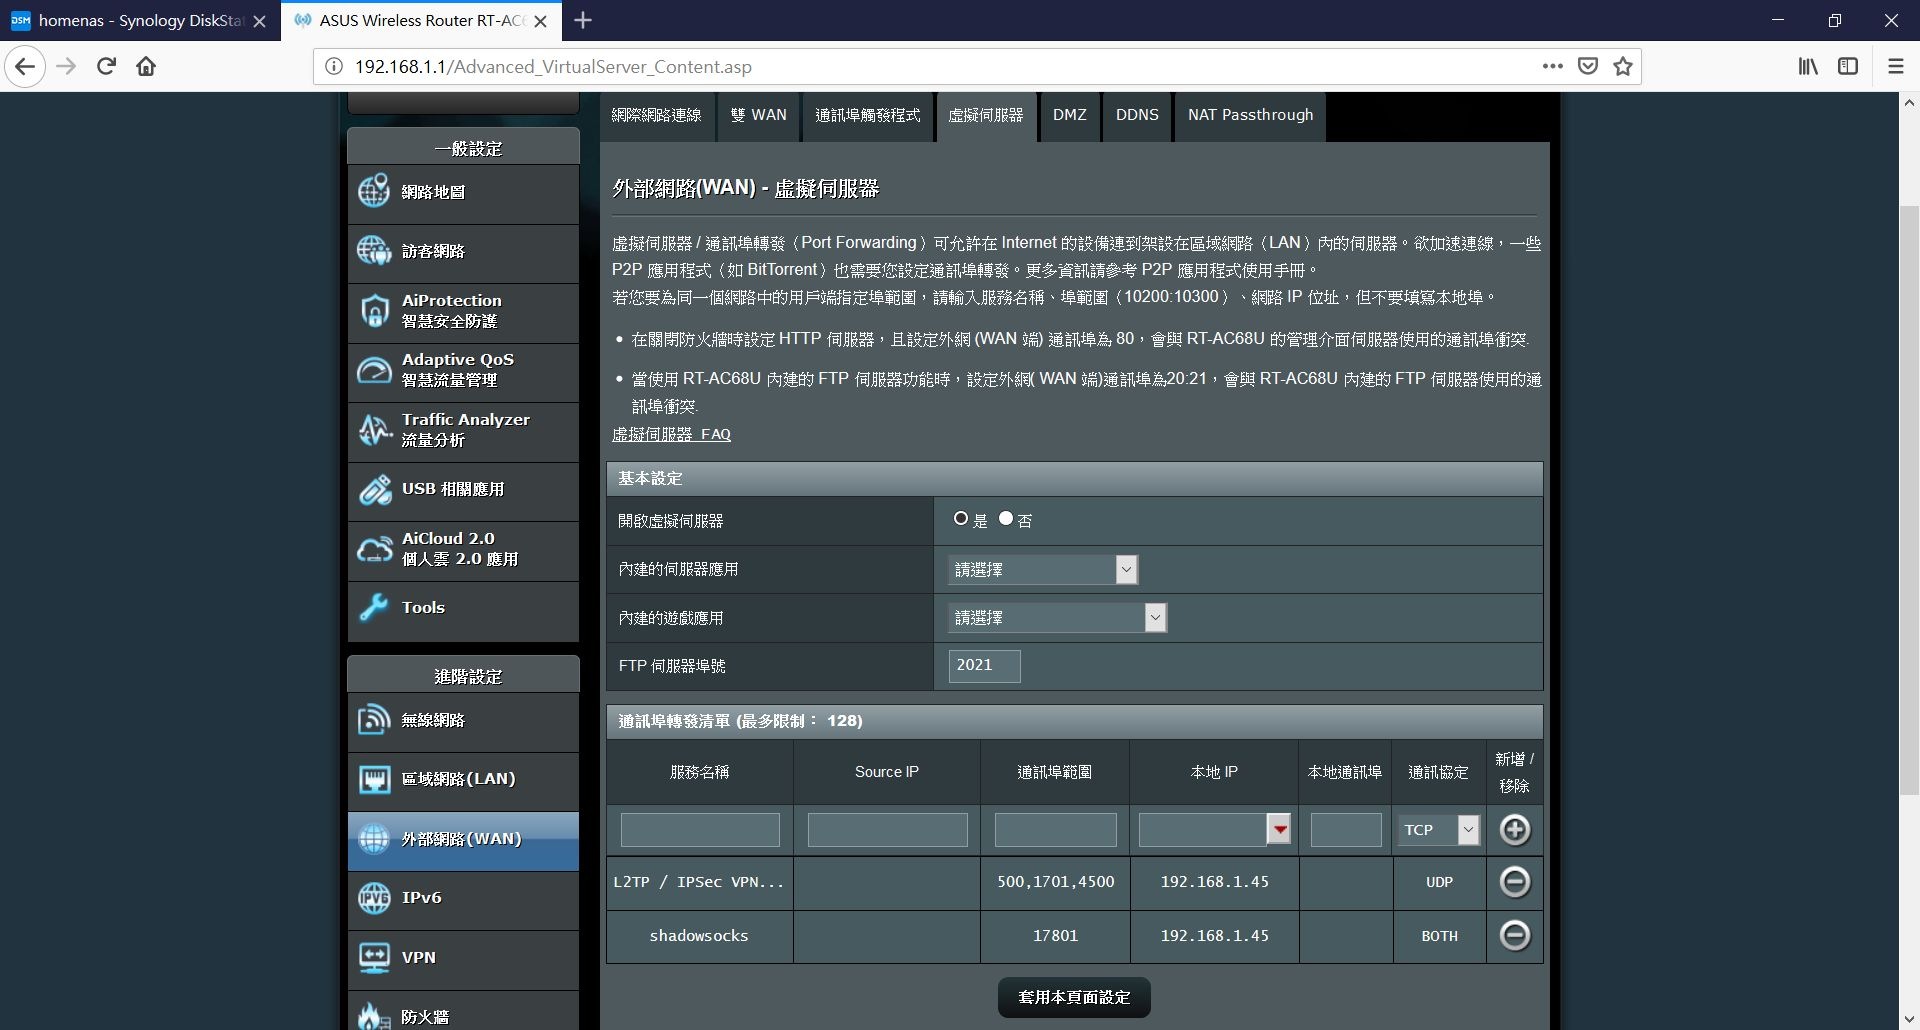The image size is (1920, 1030).
Task: Switch to DMZ tab
Action: tap(1069, 115)
